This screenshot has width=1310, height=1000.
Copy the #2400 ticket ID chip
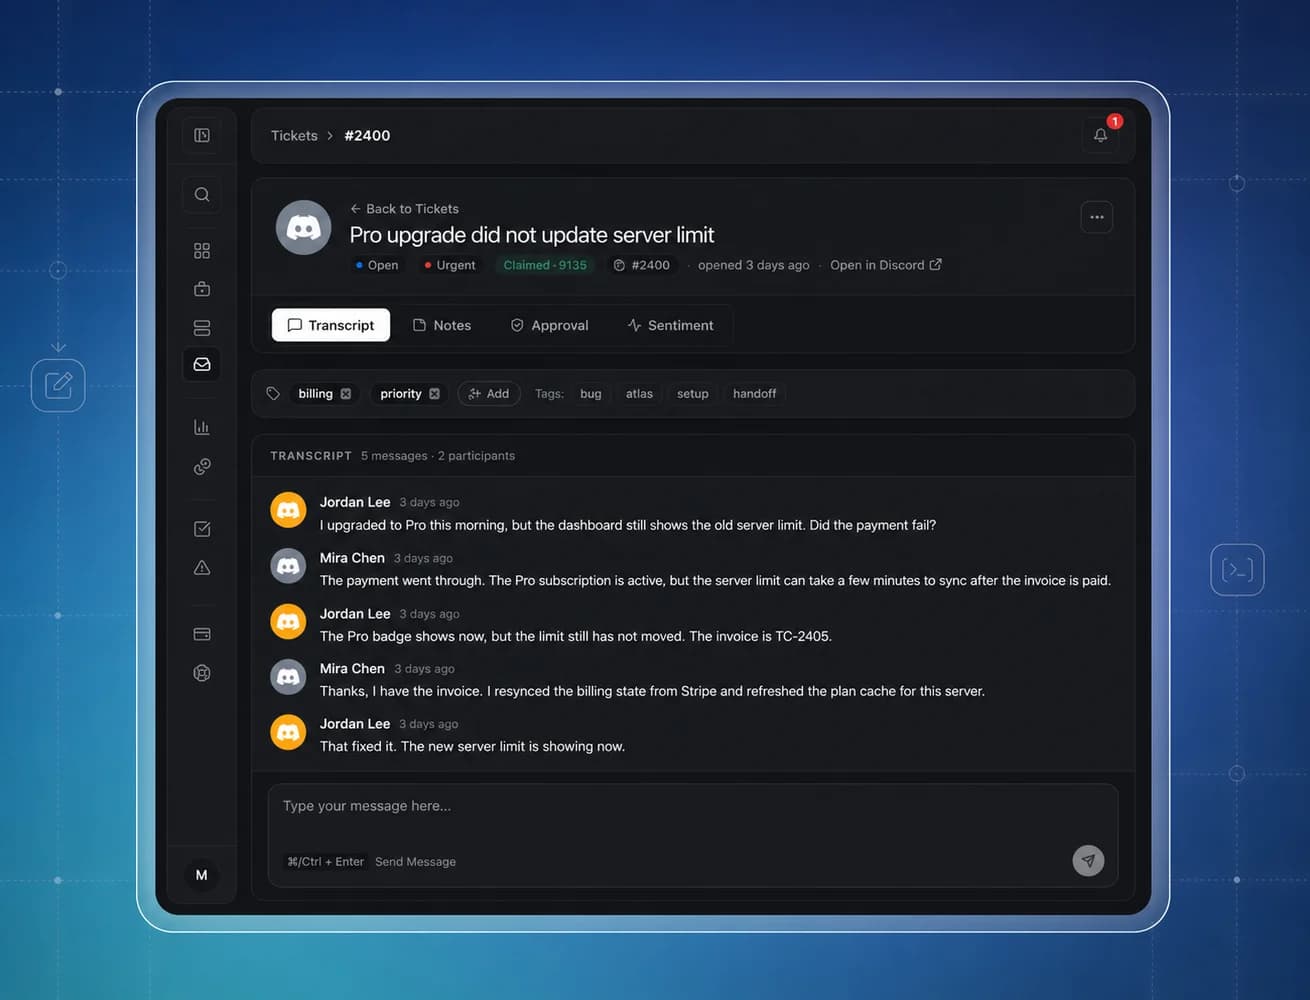pos(642,265)
